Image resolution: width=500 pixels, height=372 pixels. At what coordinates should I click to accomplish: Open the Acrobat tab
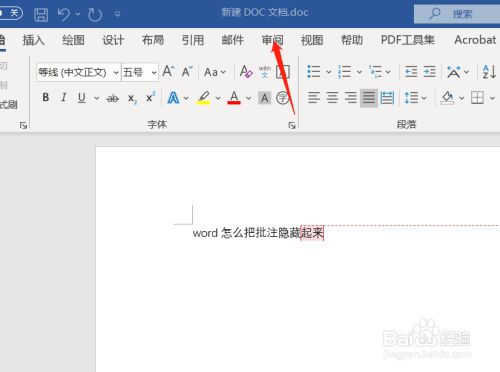475,40
